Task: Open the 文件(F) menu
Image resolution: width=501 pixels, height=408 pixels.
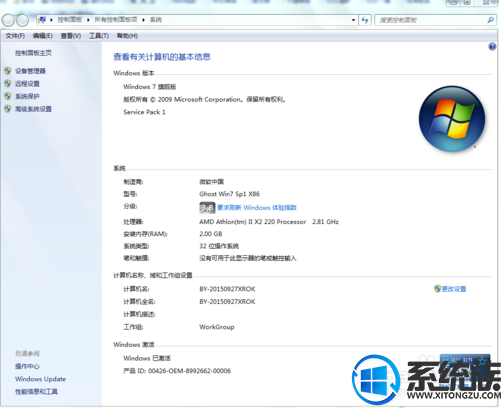Action: coord(15,36)
